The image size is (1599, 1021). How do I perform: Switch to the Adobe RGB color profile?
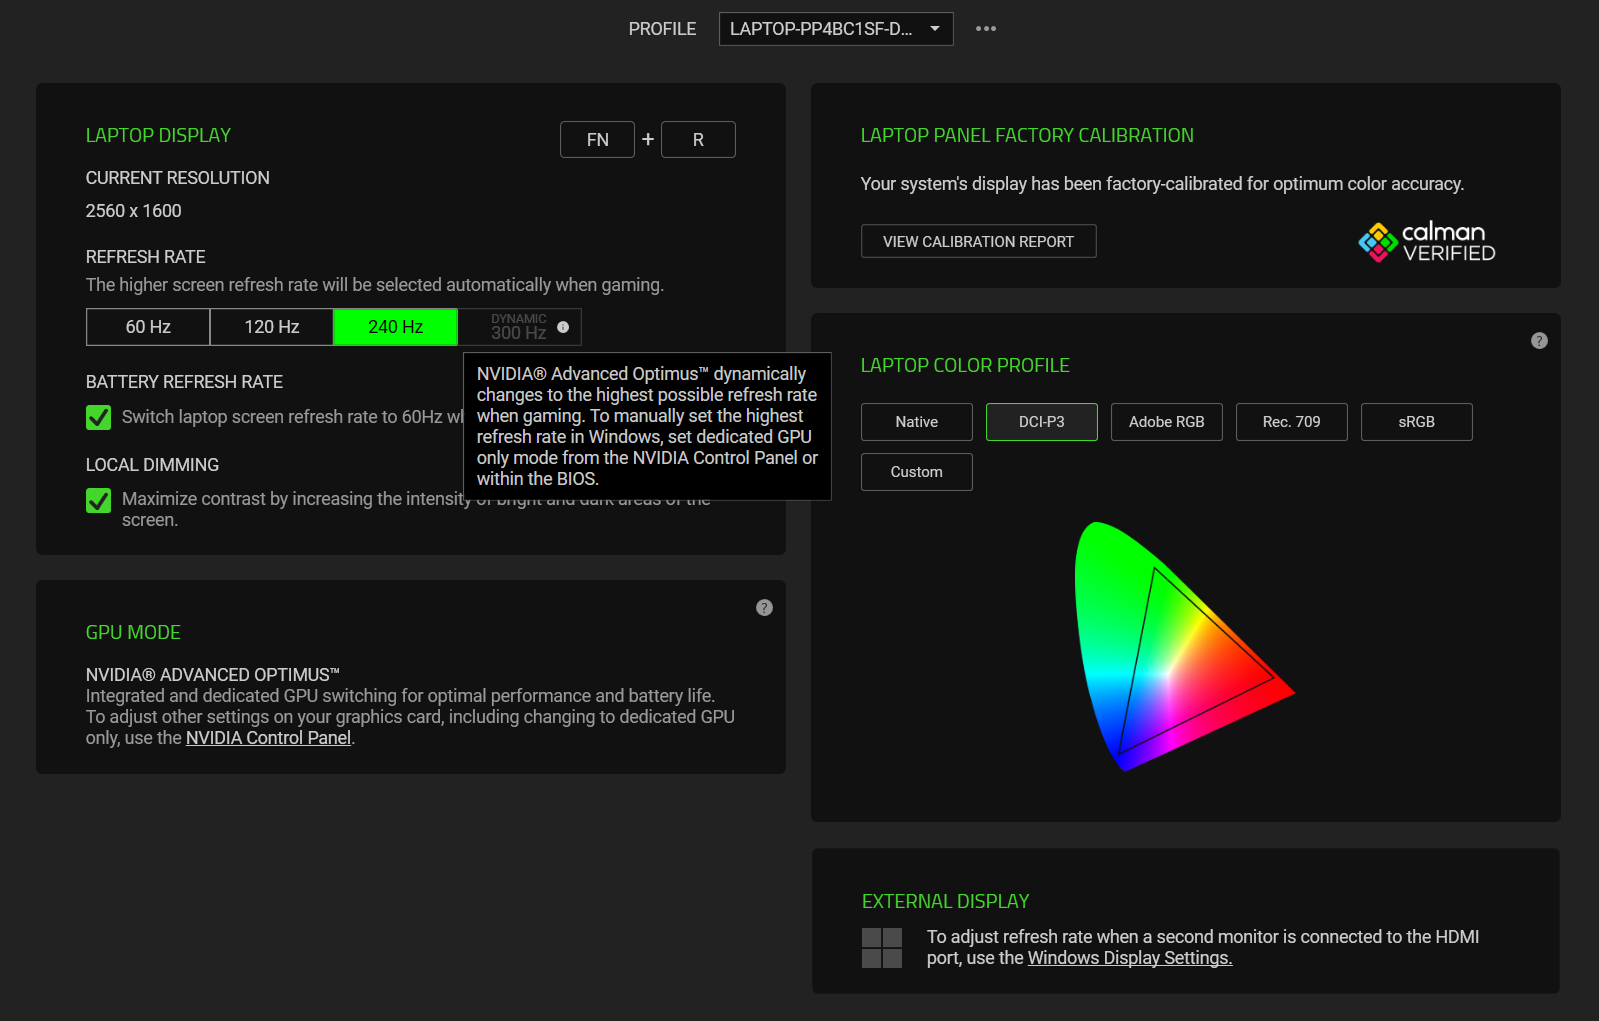click(x=1166, y=422)
